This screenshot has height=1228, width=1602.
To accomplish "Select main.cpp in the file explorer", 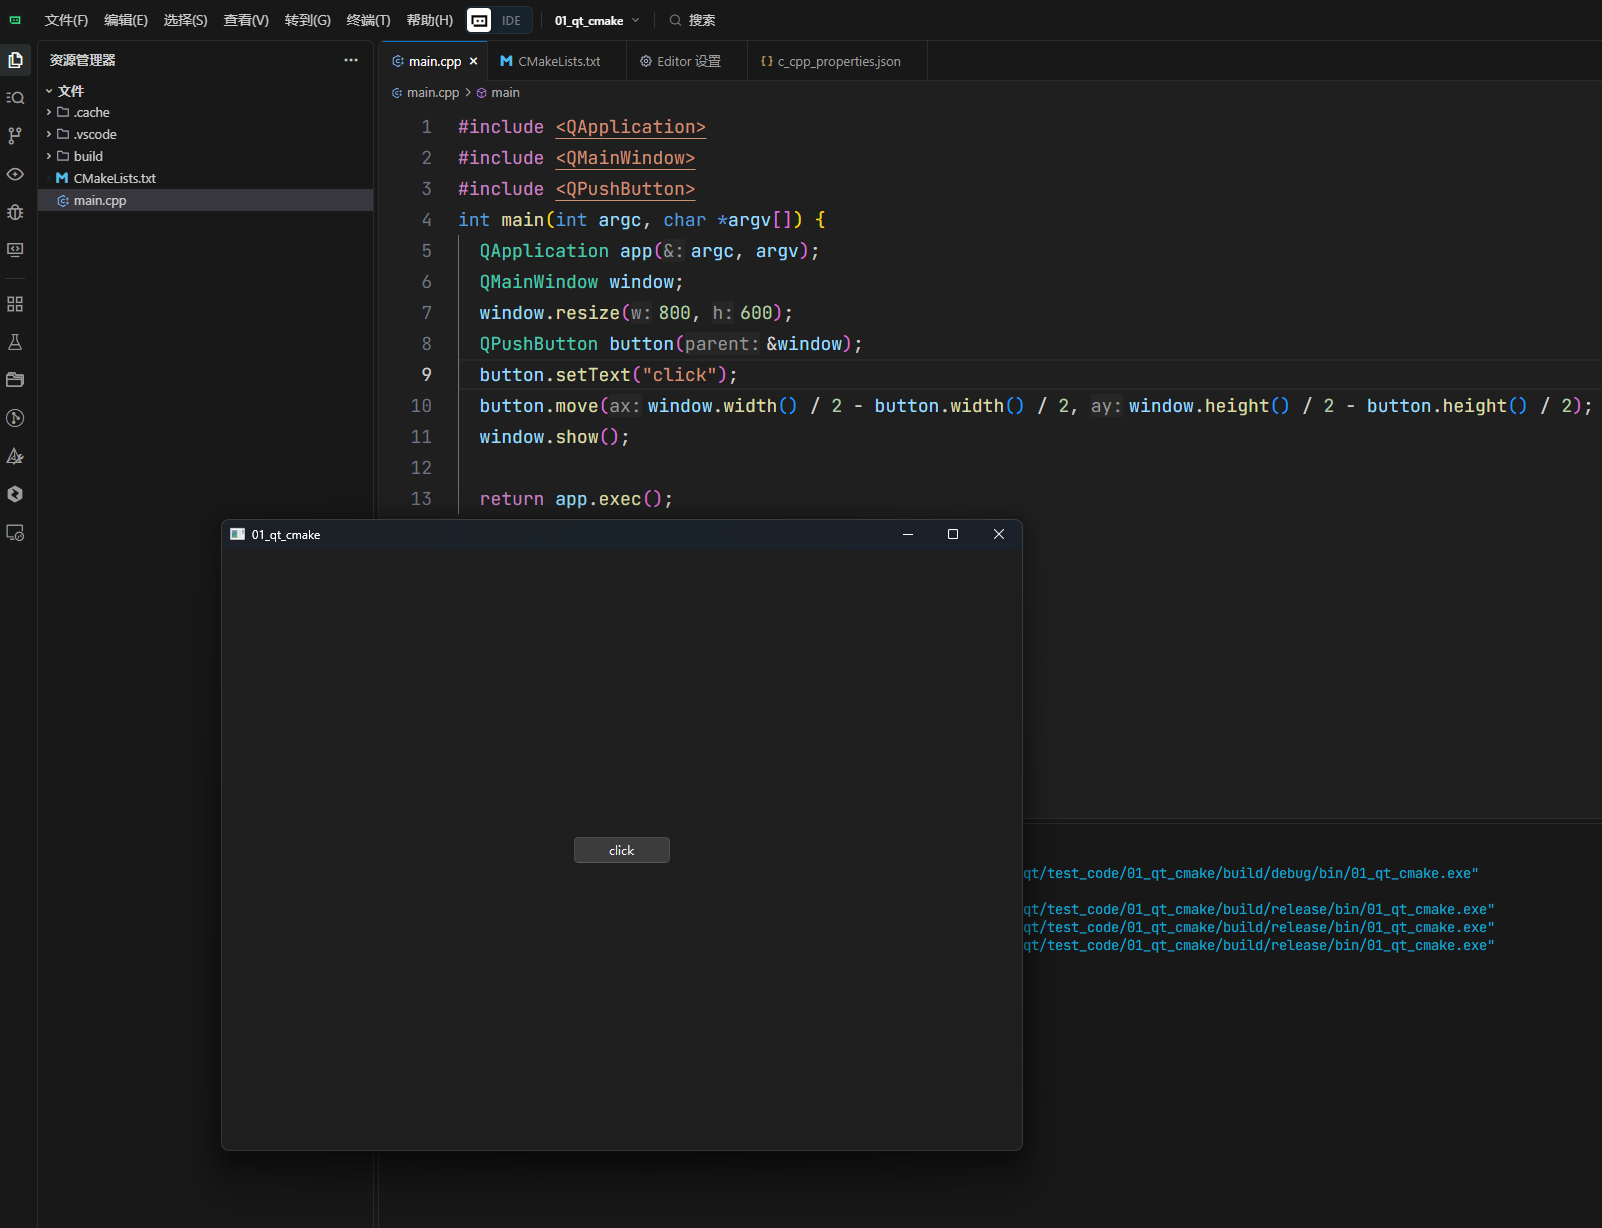I will pos(98,200).
